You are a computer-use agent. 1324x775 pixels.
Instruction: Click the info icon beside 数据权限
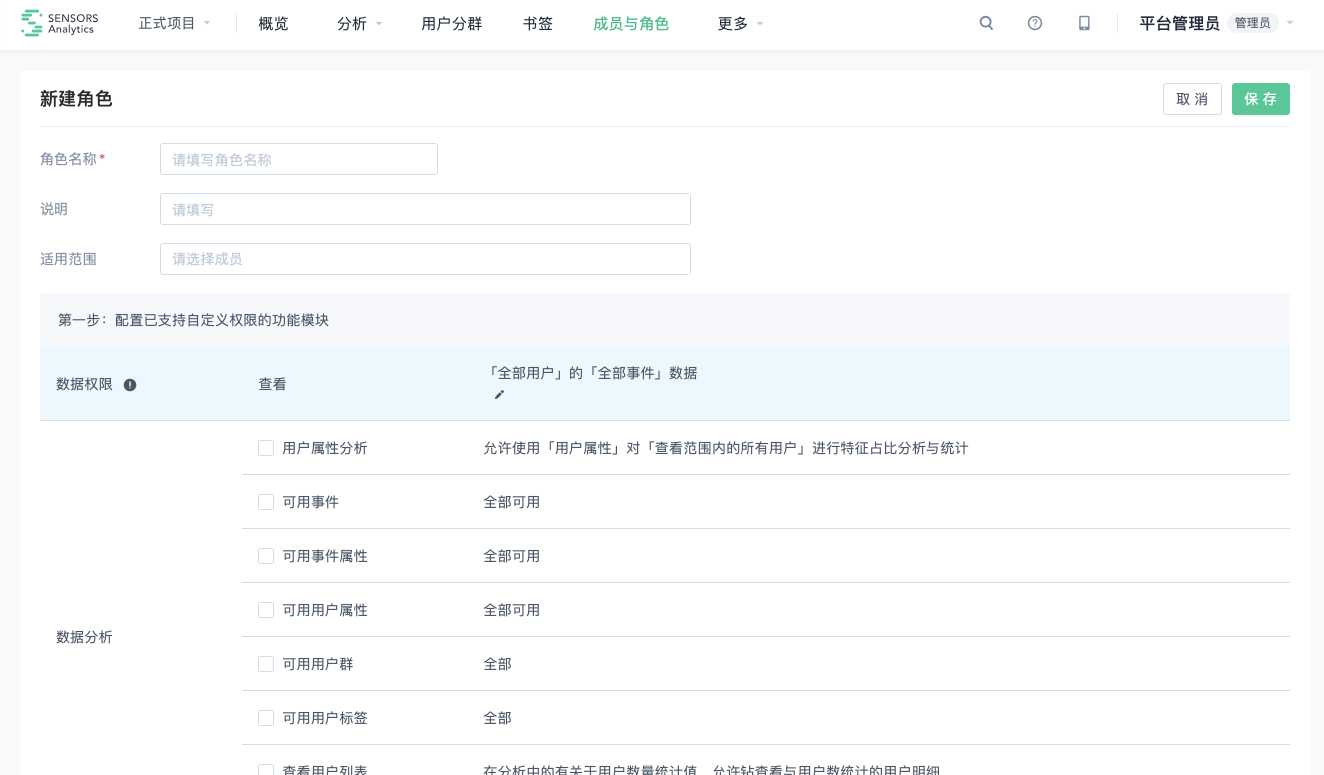click(x=130, y=384)
